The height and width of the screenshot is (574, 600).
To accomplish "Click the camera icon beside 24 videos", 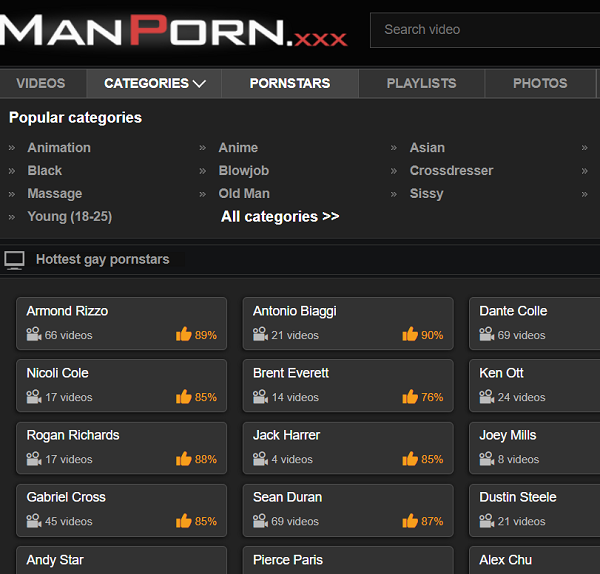I will coord(487,396).
